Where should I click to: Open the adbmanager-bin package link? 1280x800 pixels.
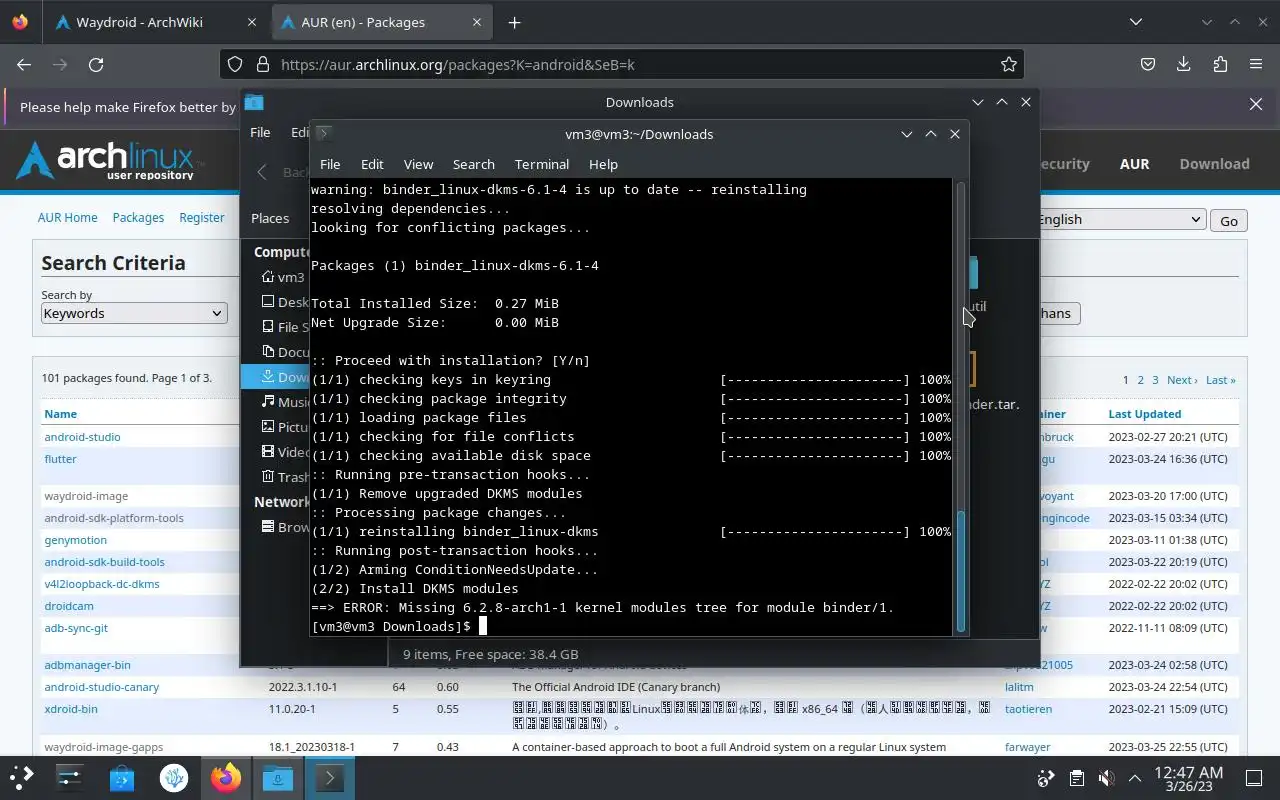pyautogui.click(x=87, y=665)
